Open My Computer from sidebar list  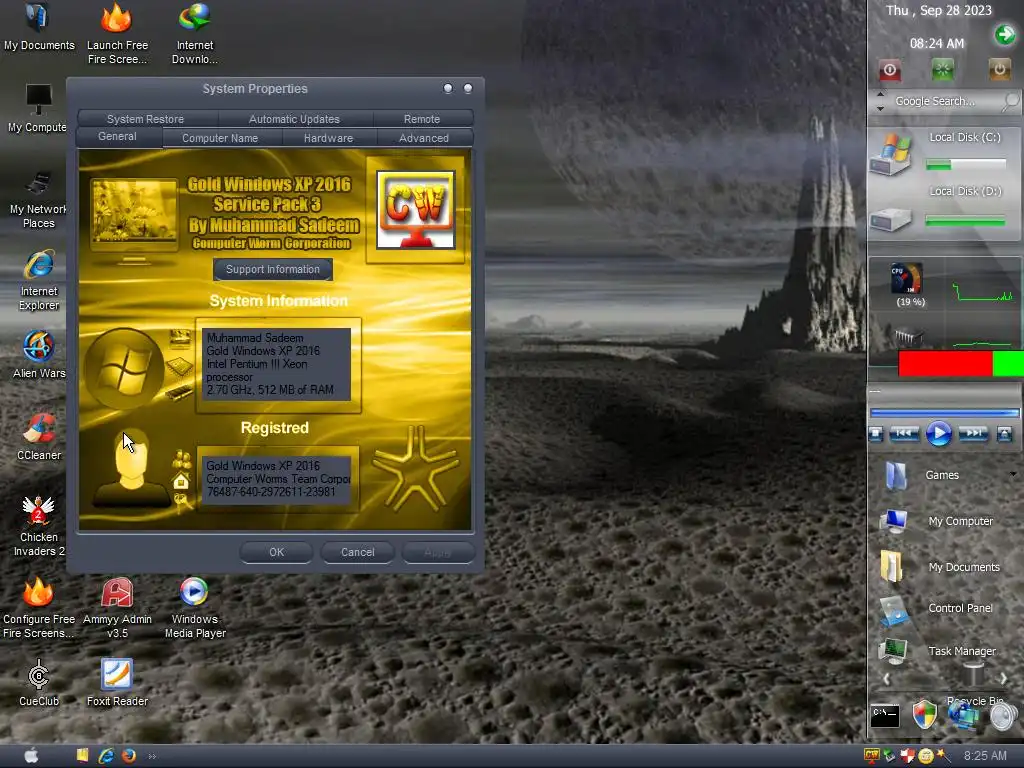[936, 521]
